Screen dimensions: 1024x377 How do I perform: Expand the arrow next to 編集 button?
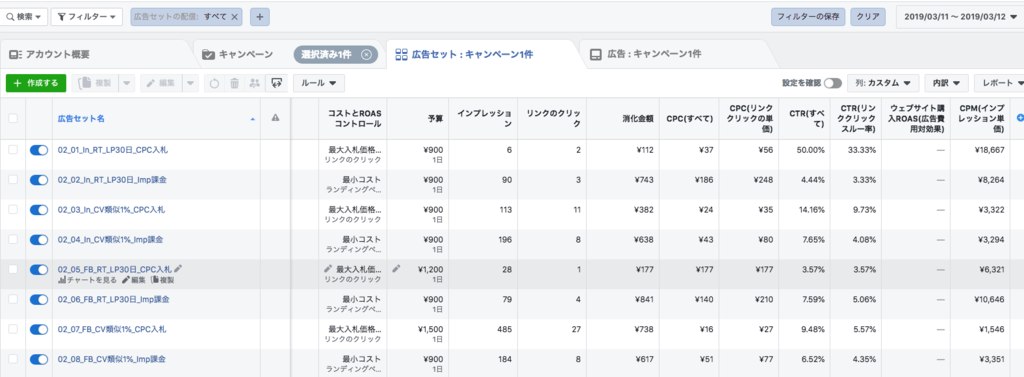tap(190, 83)
